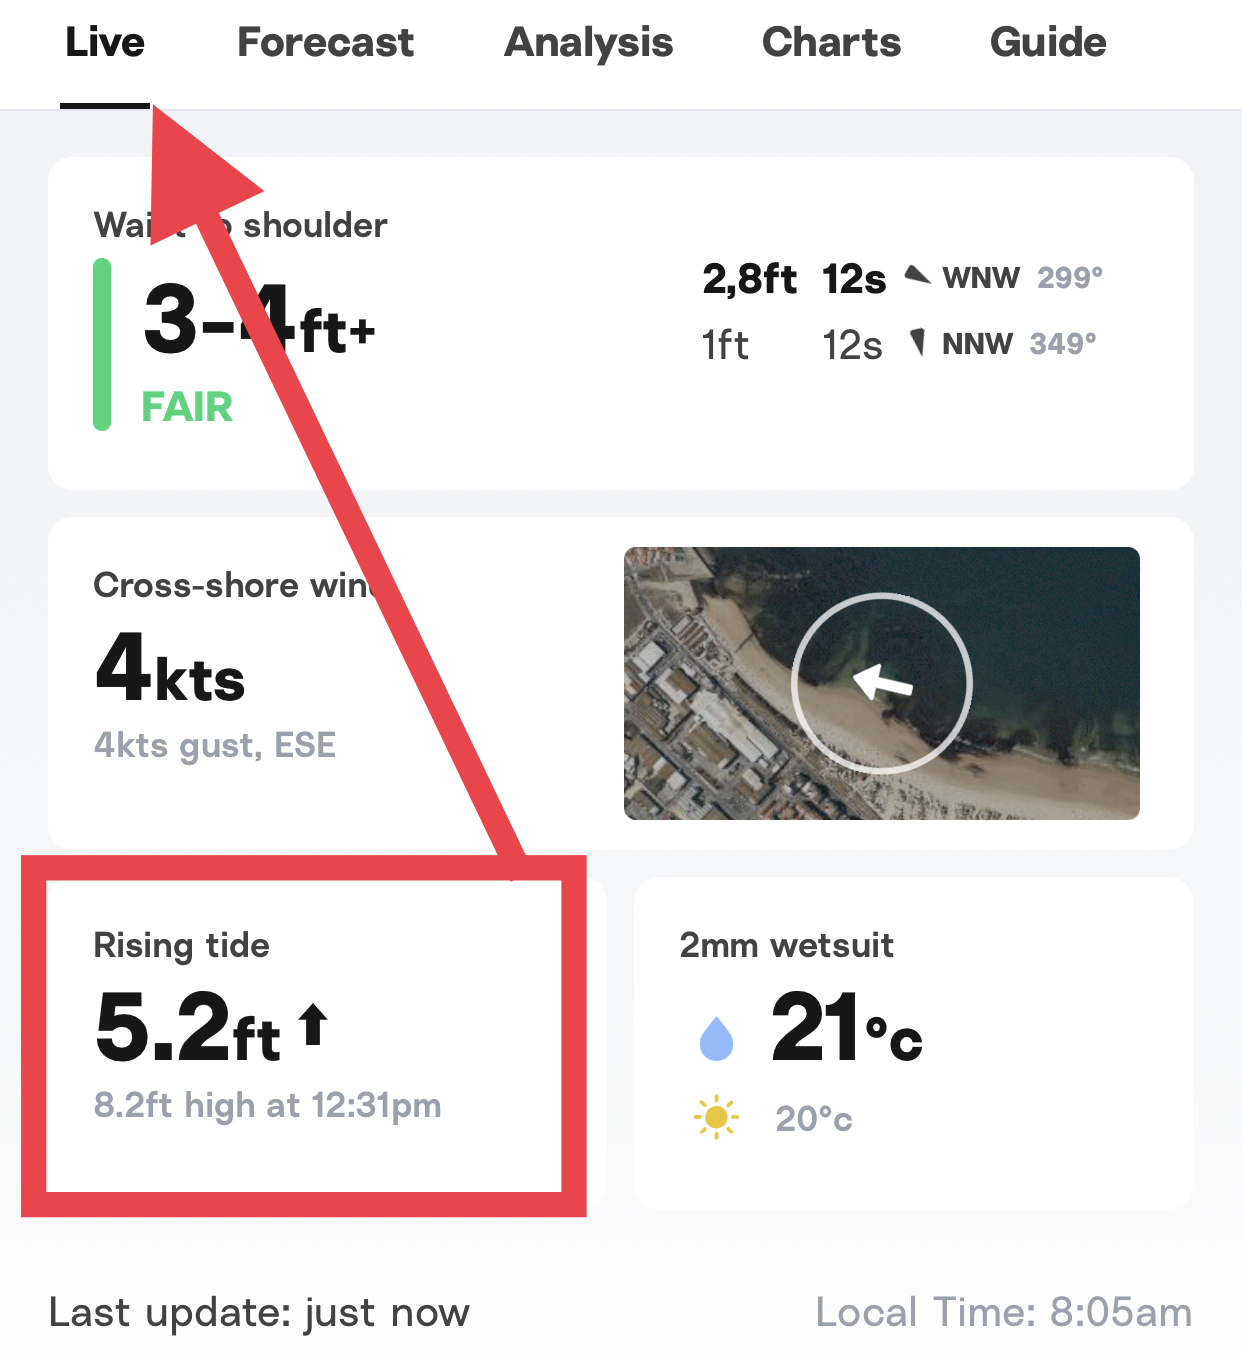This screenshot has width=1242, height=1355.
Task: Open the Analysis tab
Action: [x=589, y=43]
